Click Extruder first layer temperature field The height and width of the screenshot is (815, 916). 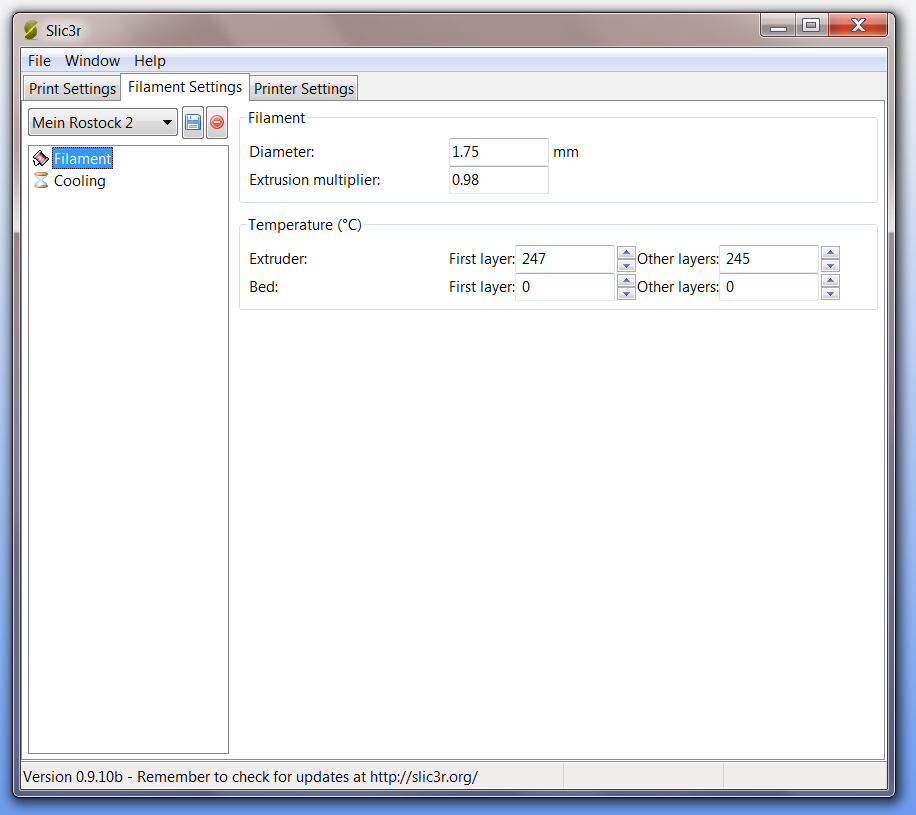(564, 259)
